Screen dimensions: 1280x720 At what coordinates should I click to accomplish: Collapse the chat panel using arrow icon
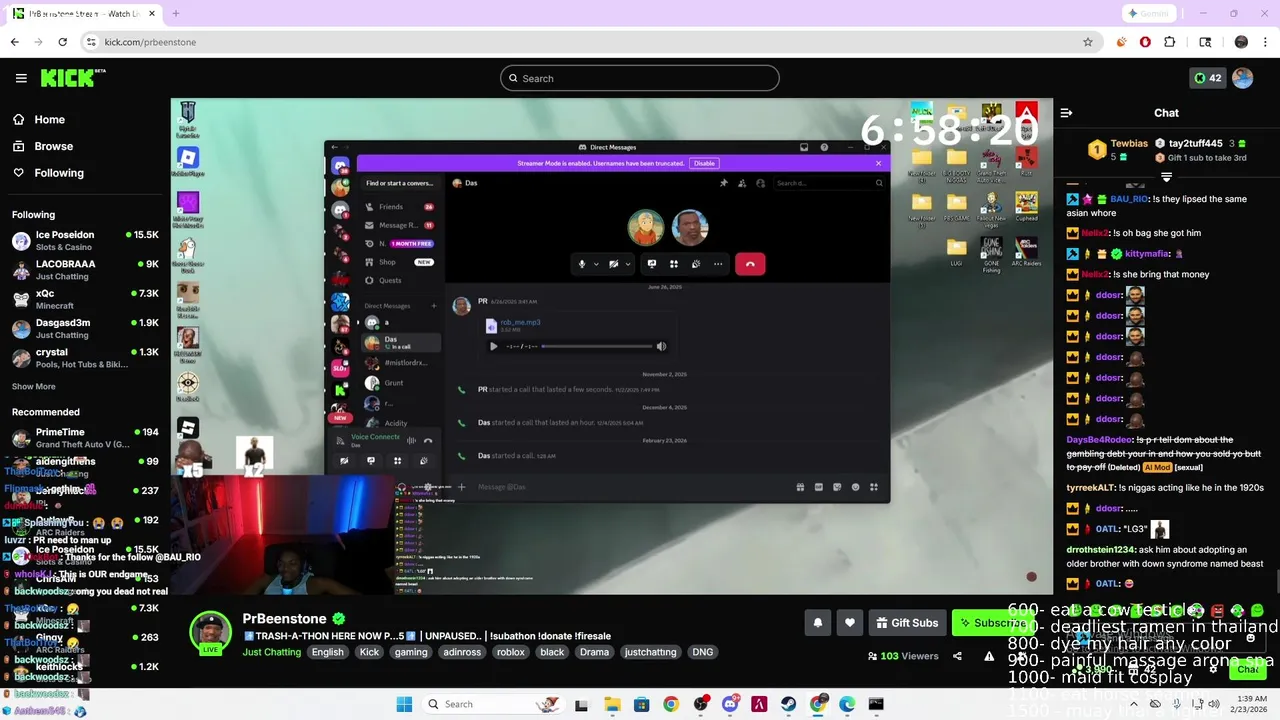coord(1066,113)
